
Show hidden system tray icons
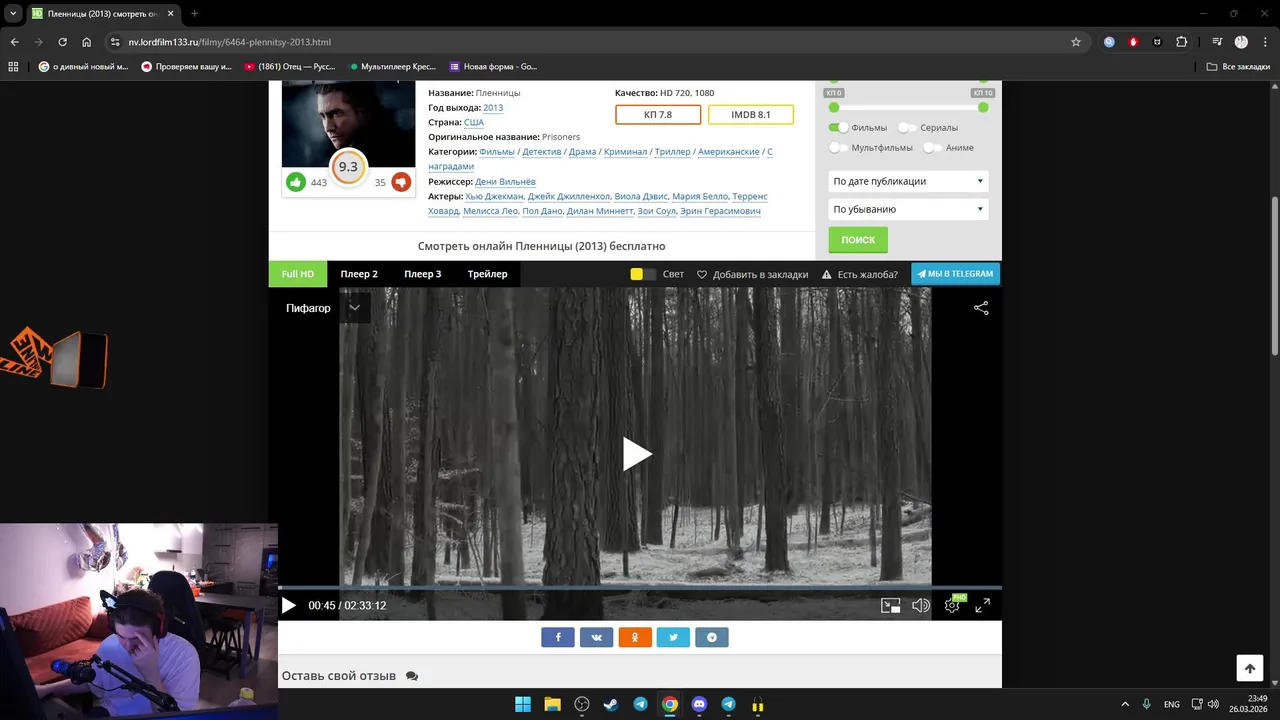(1124, 704)
